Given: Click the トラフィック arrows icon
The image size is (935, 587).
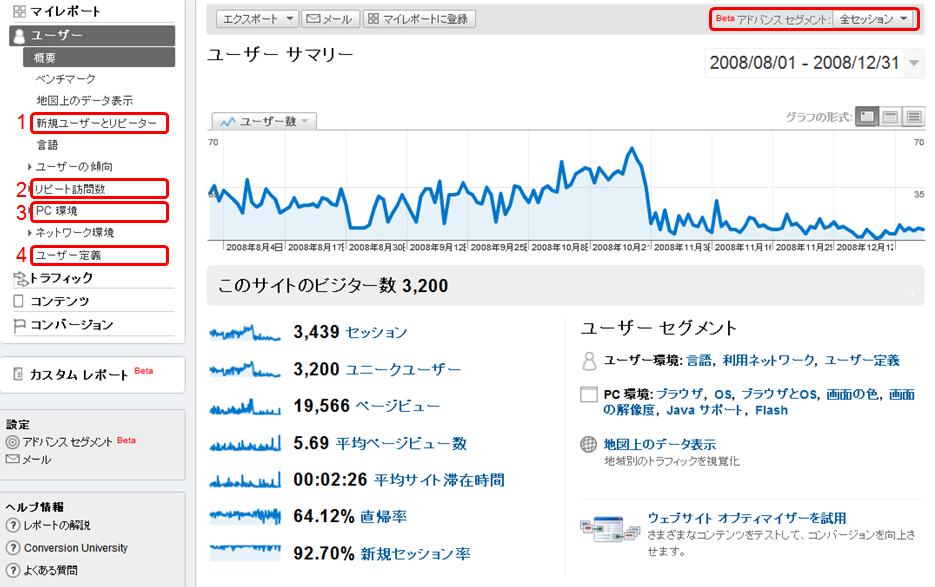Looking at the screenshot, I should tap(20, 278).
